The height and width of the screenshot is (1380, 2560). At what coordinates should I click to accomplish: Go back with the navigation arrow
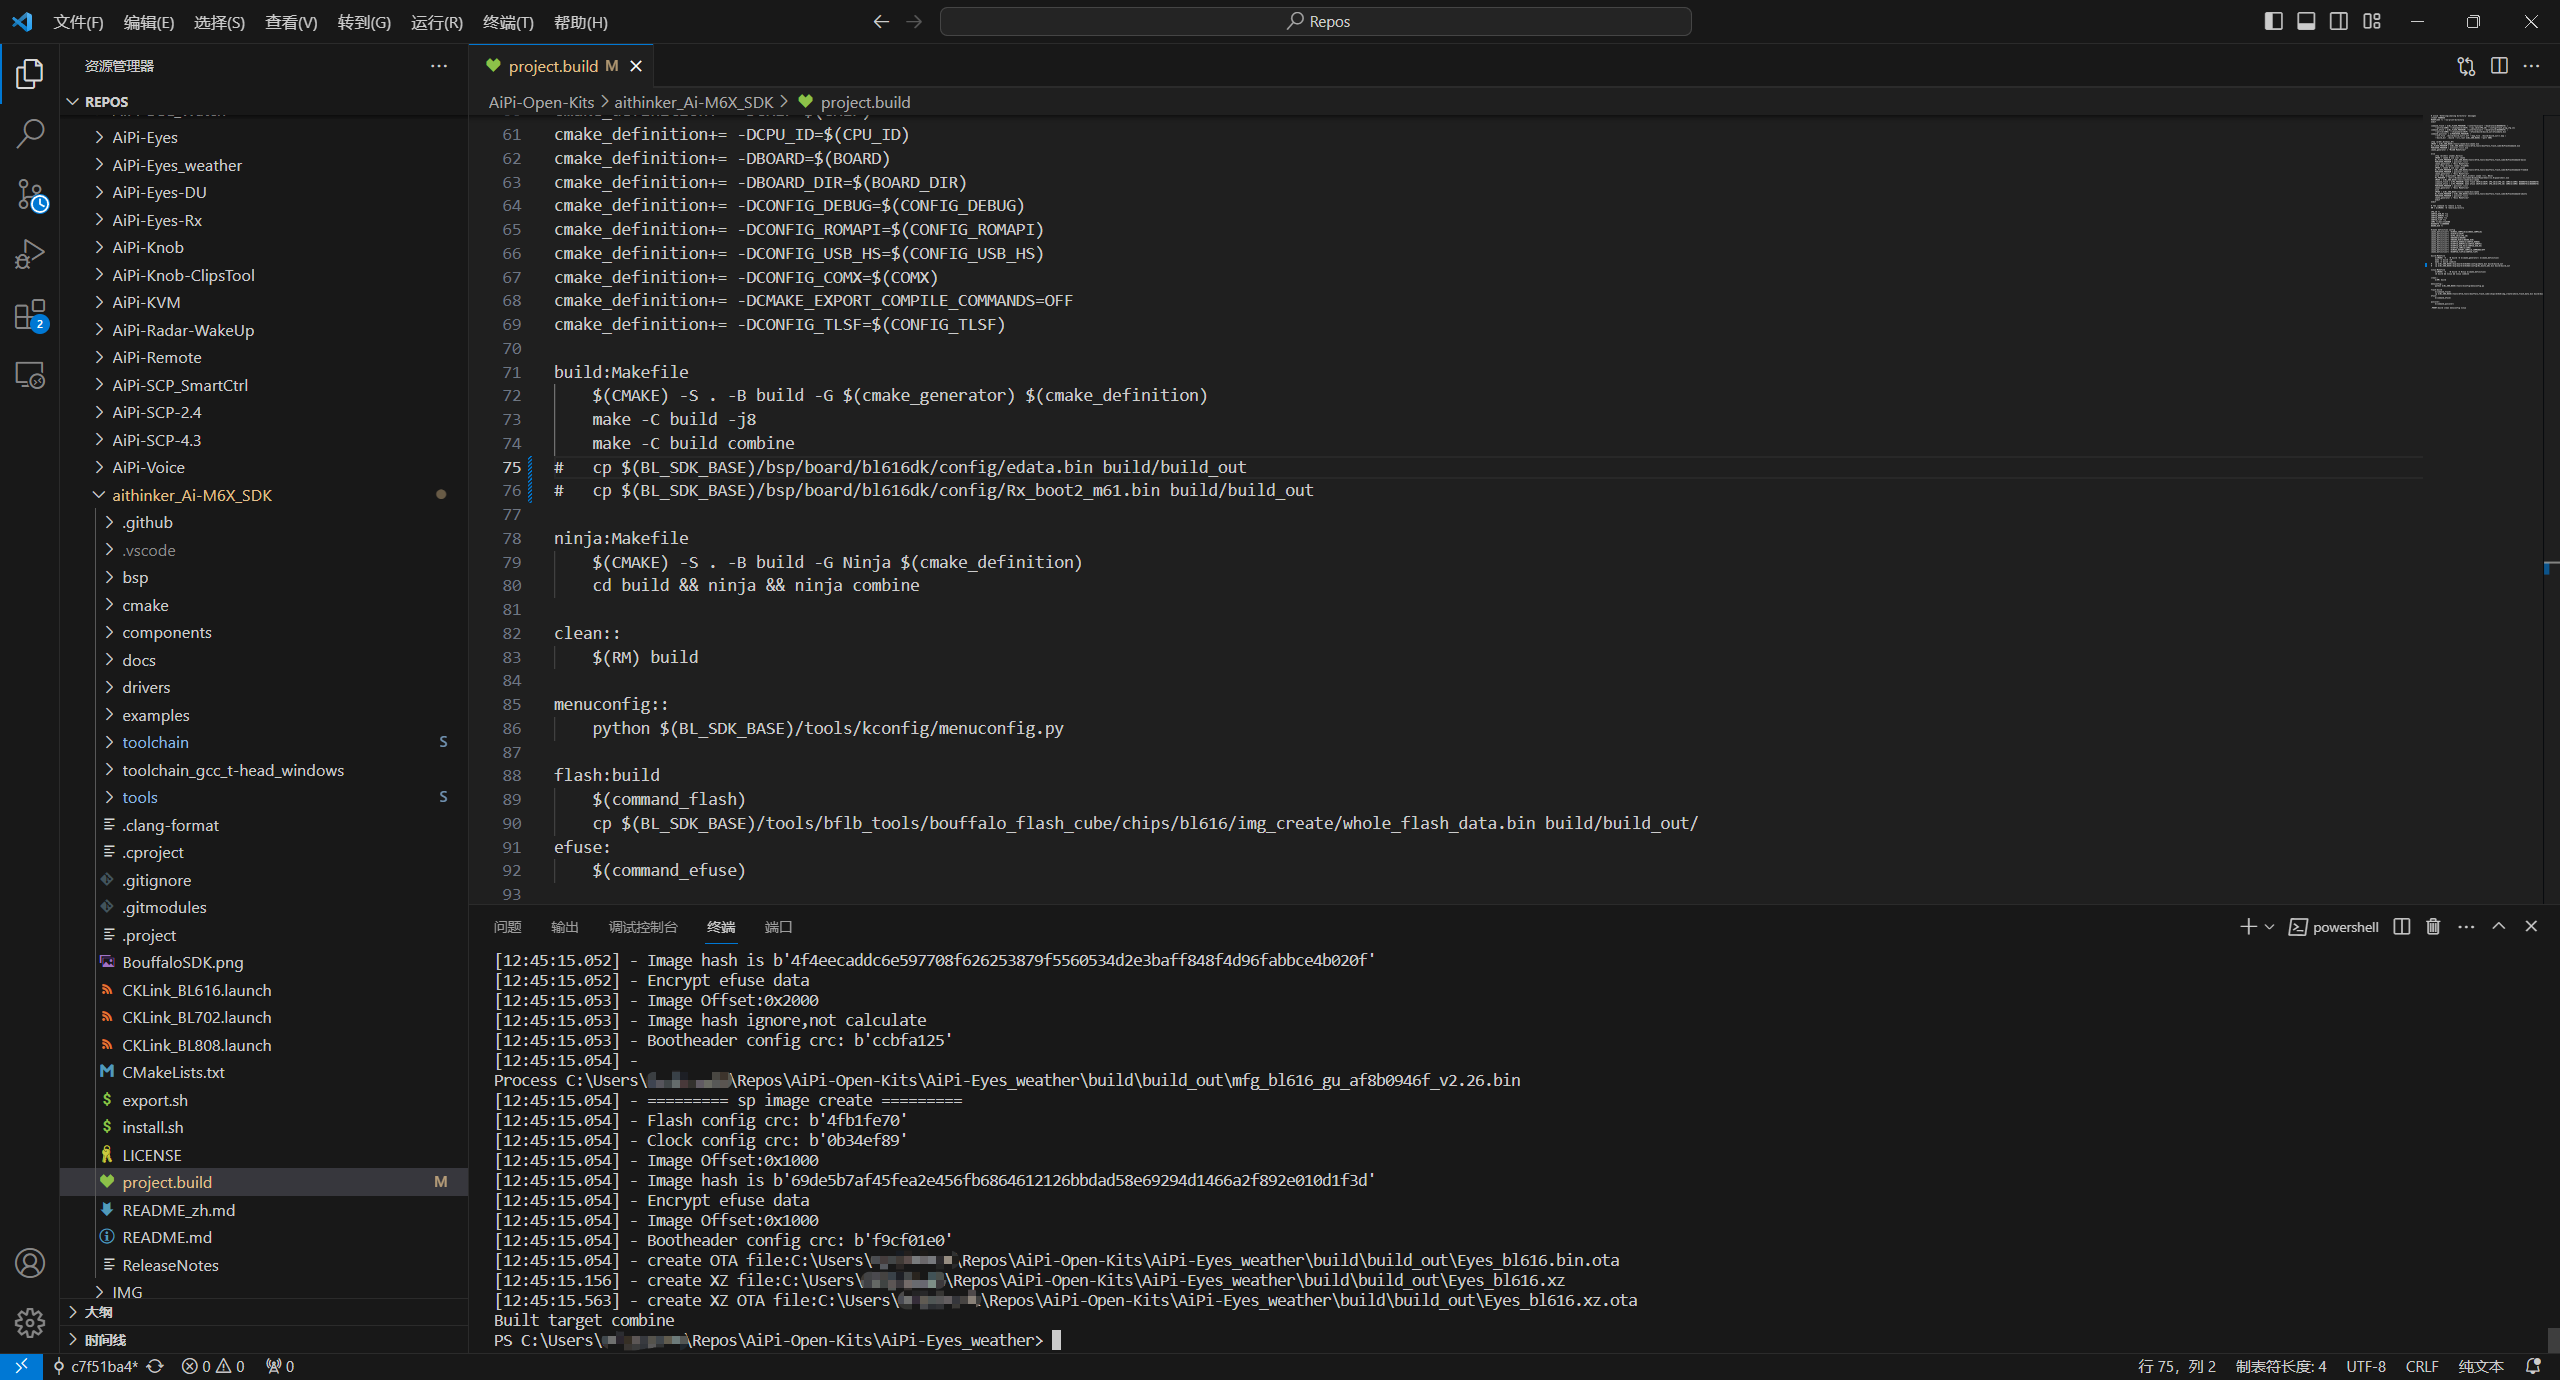[x=881, y=22]
